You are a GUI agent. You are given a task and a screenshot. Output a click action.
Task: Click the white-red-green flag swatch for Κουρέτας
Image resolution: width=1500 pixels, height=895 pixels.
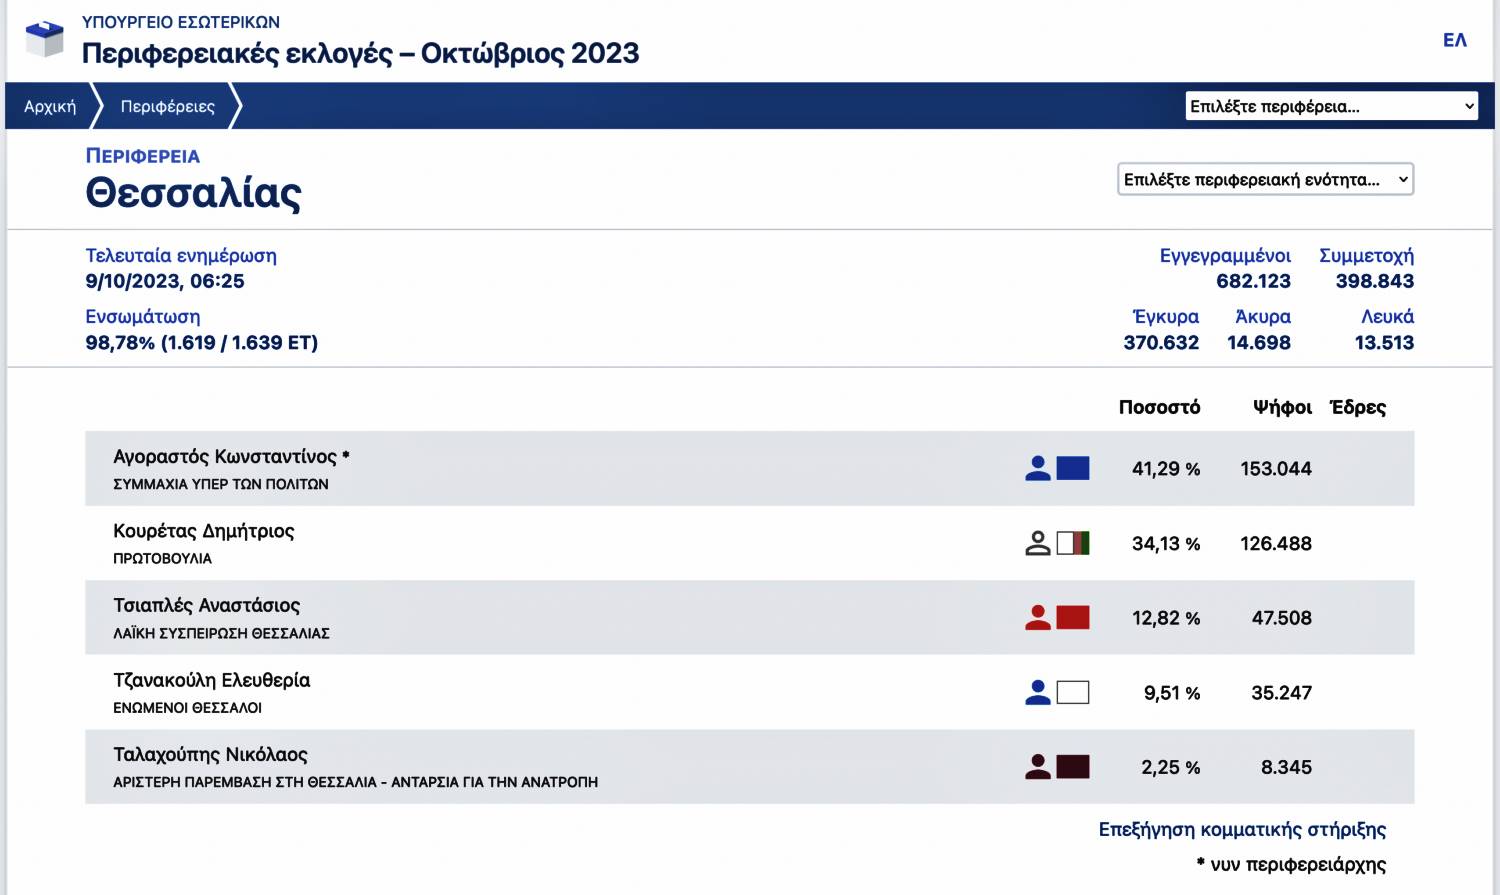1073,543
